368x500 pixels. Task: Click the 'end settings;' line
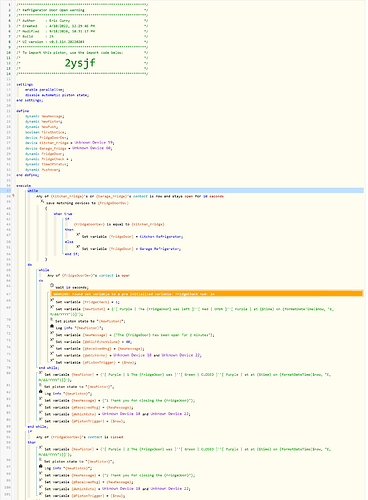(x=30, y=100)
